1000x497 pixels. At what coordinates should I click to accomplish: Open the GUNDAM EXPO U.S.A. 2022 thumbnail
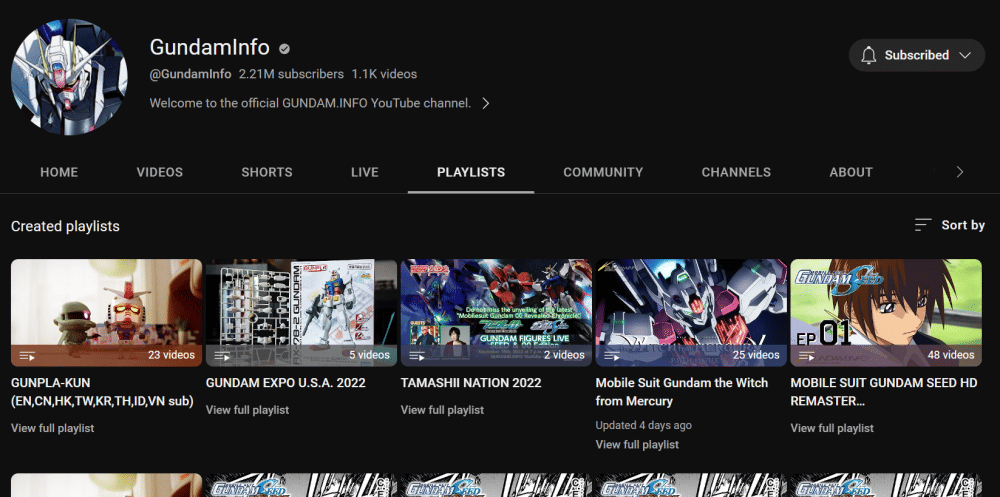coord(301,313)
